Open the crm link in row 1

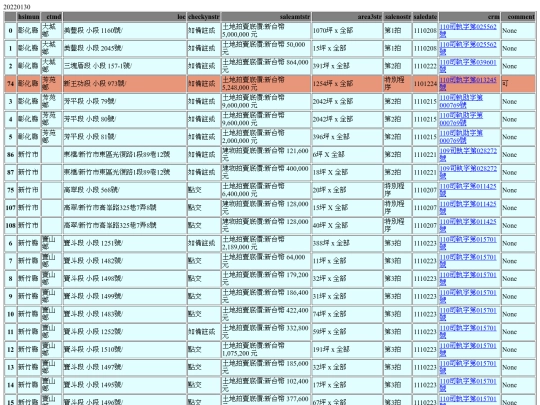tap(468, 48)
